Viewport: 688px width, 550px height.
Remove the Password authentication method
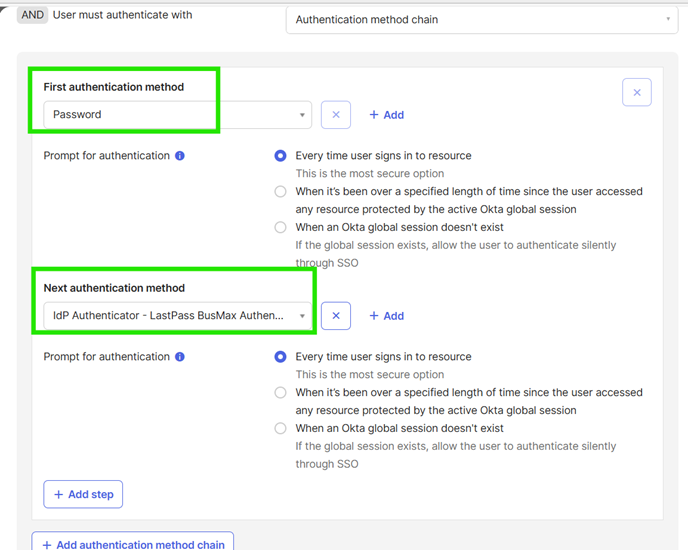tap(336, 115)
